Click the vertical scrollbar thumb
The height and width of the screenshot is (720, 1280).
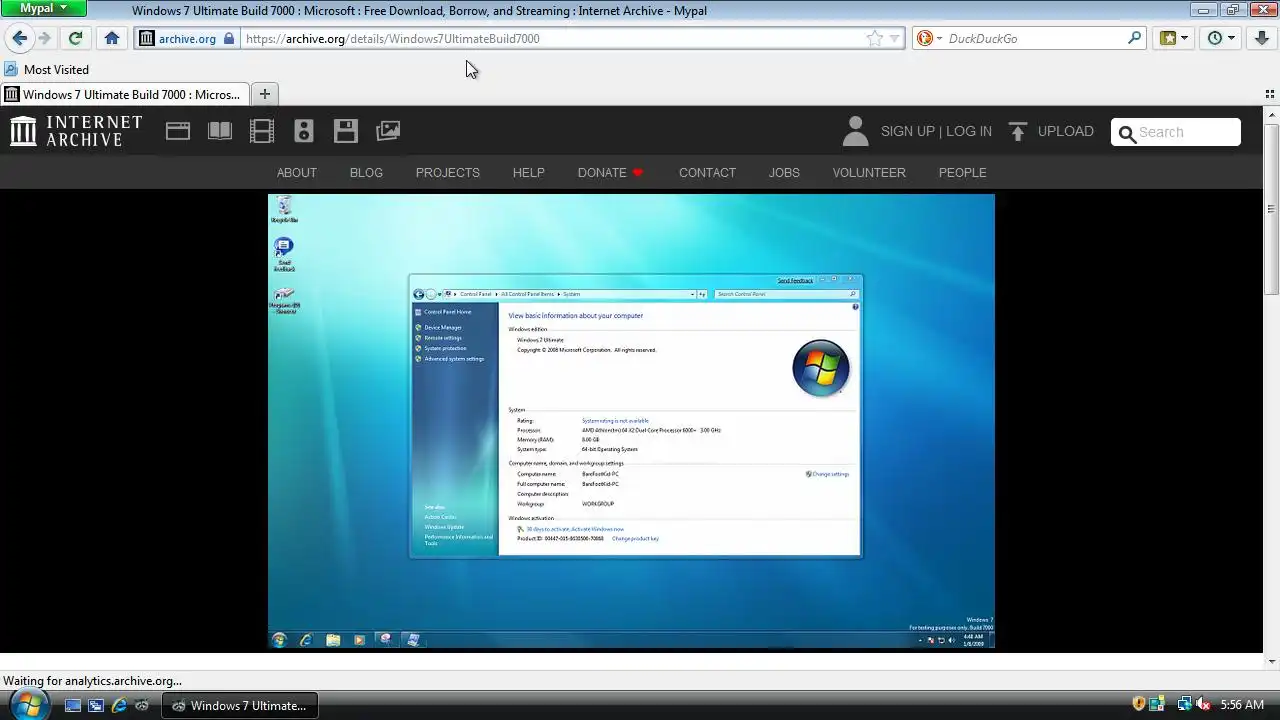tap(1272, 208)
